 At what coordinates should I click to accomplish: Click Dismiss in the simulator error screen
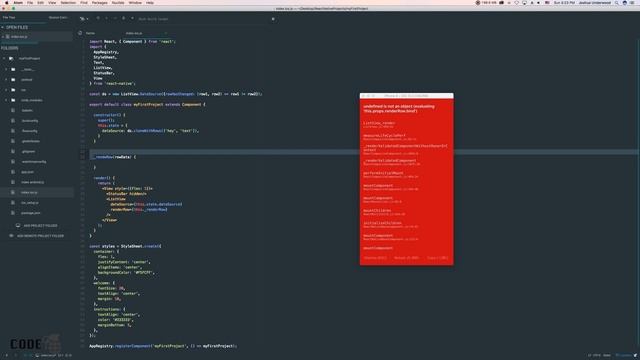coord(375,258)
